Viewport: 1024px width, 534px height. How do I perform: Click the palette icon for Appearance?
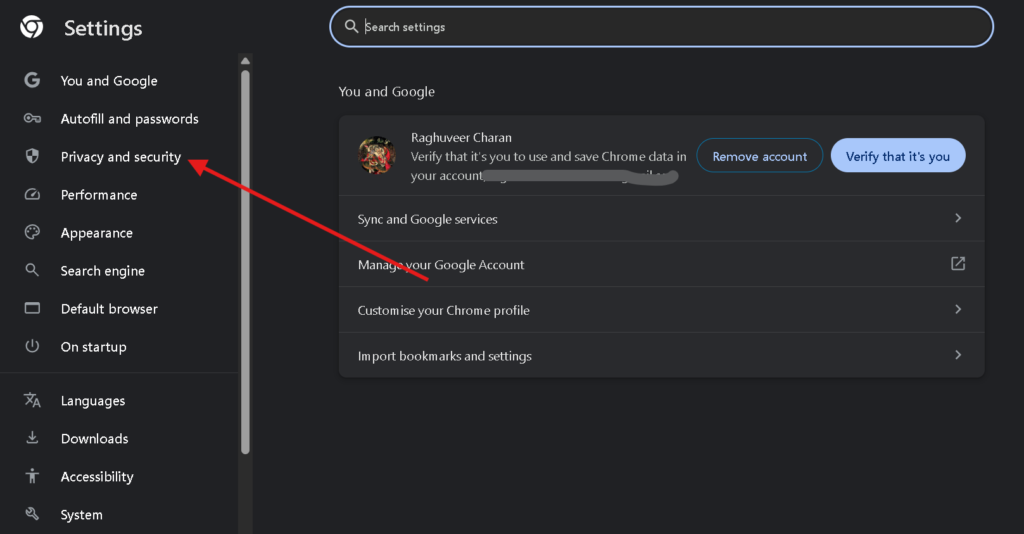(x=32, y=232)
